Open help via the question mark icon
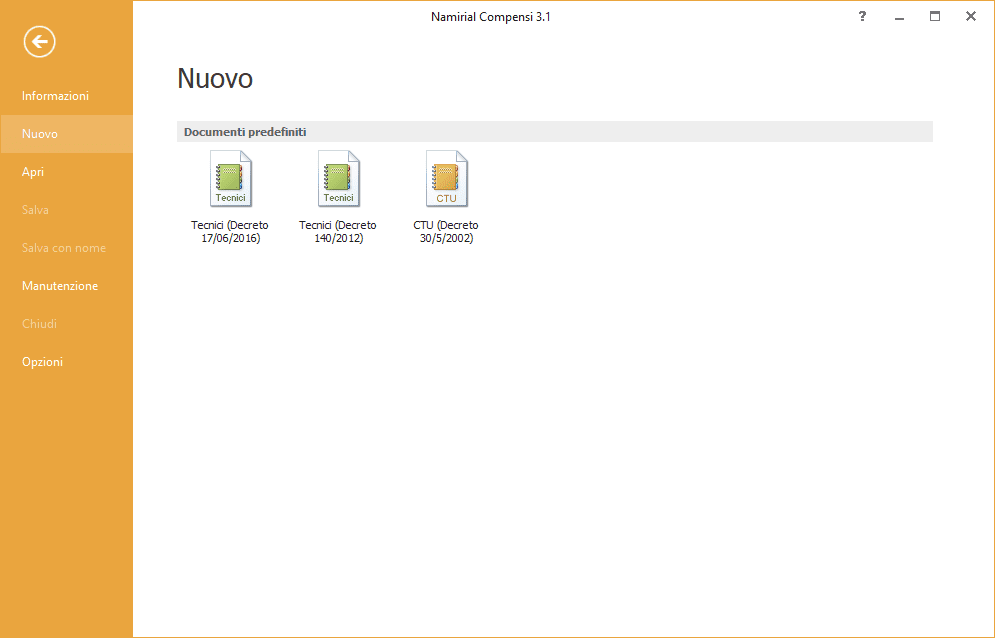The width and height of the screenshot is (995, 638). click(862, 16)
